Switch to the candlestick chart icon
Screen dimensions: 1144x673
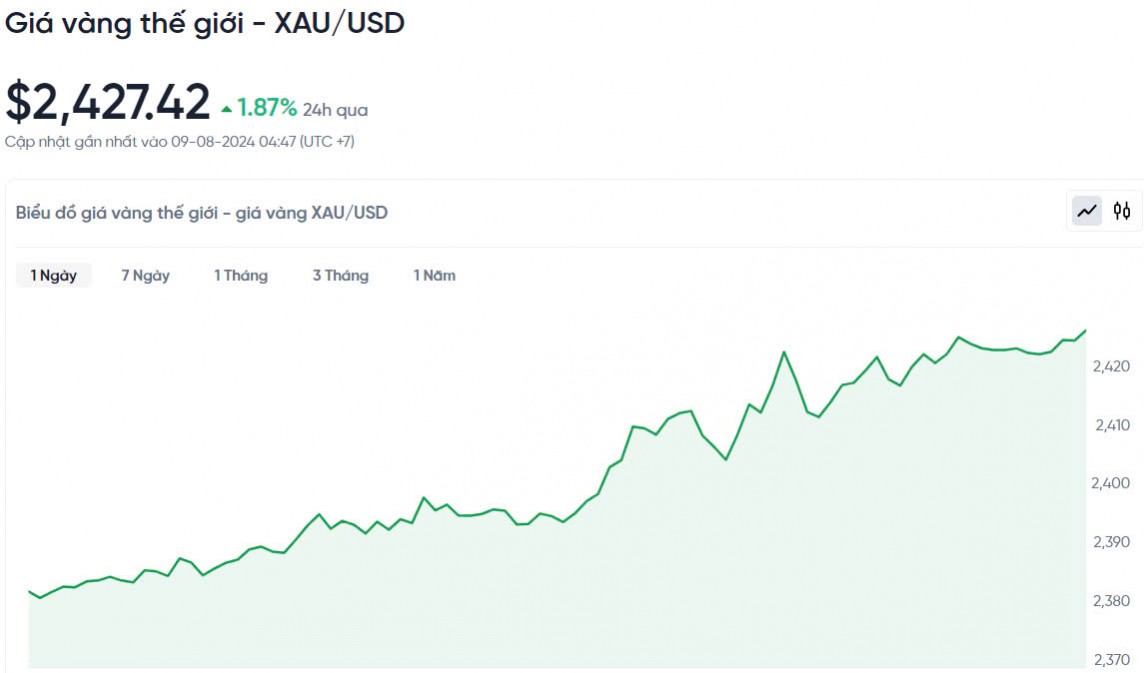[x=1122, y=211]
